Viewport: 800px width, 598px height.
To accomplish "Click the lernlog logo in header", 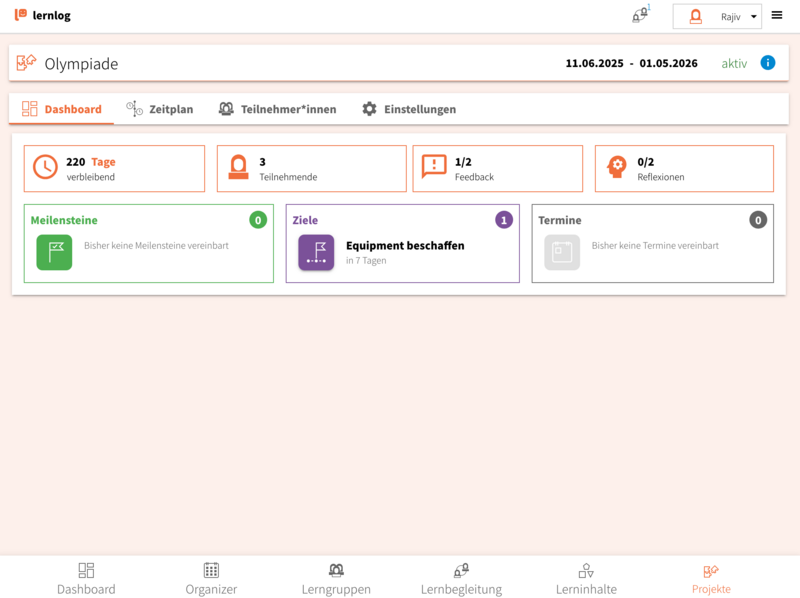I will (x=42, y=16).
